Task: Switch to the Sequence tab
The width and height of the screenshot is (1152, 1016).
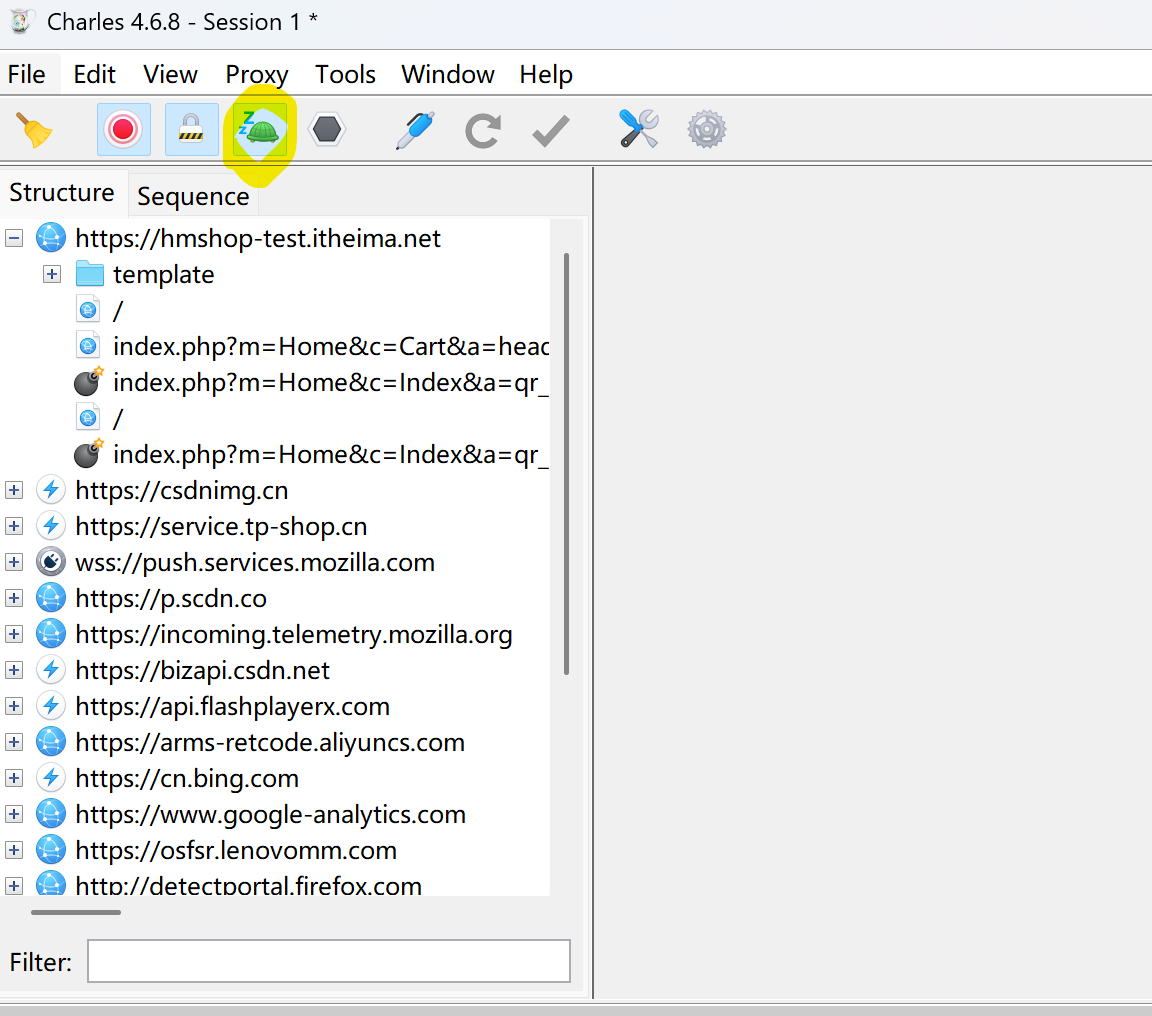Action: click(193, 196)
